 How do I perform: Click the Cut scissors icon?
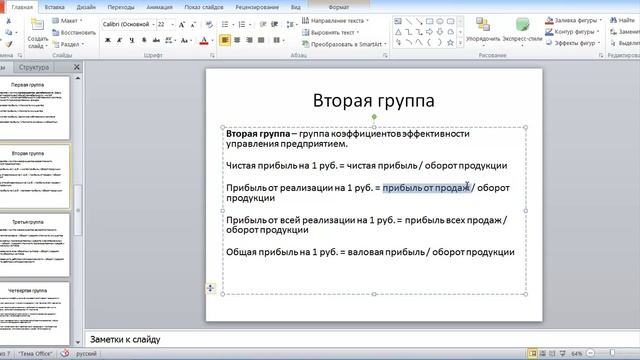point(8,21)
